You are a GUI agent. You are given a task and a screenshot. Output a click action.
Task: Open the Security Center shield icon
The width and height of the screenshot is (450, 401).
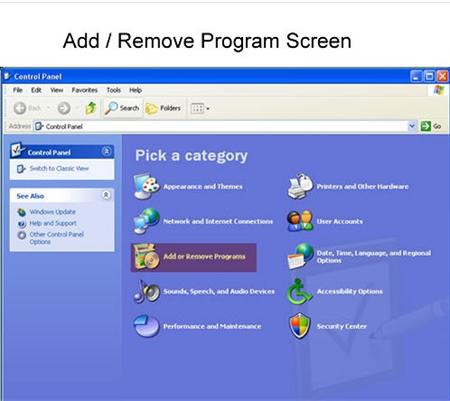pyautogui.click(x=300, y=326)
